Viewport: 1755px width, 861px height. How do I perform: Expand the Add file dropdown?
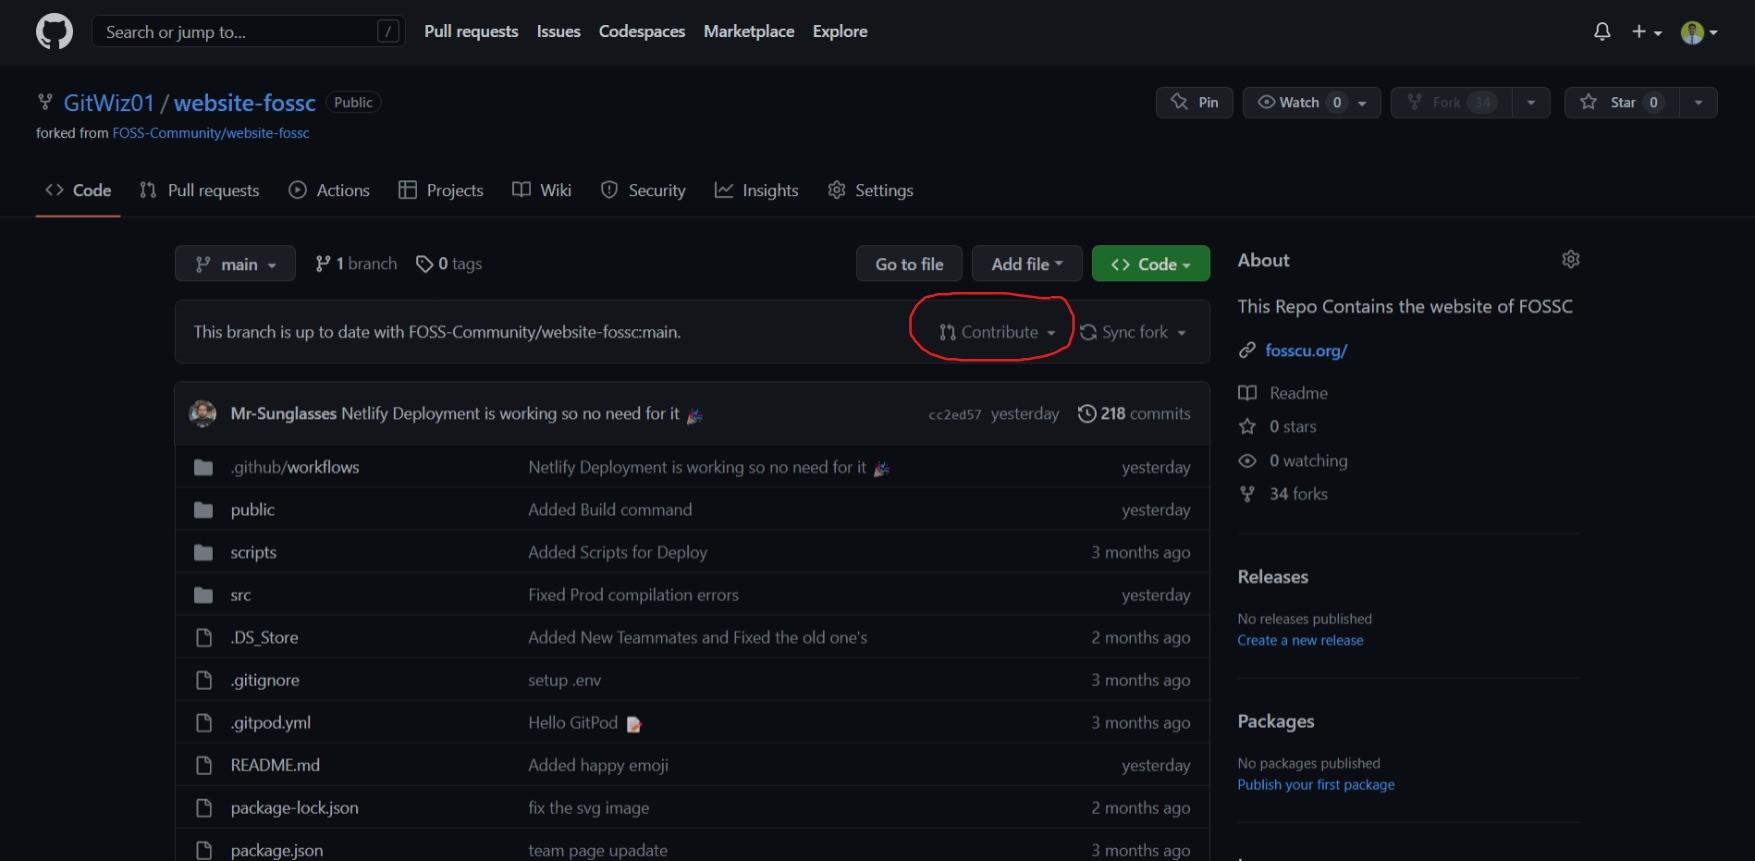(1027, 264)
